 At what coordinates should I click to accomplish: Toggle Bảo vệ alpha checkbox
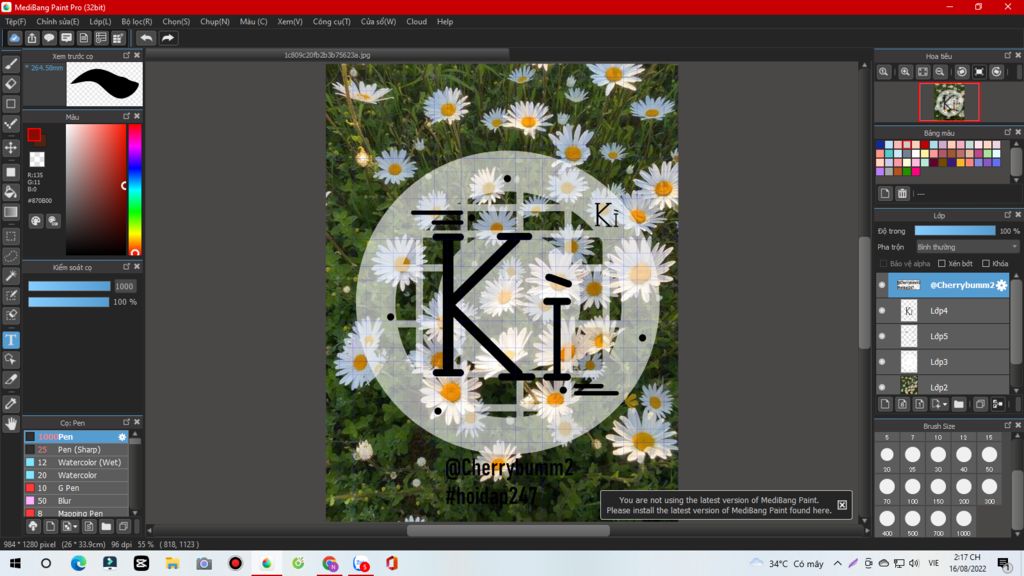pyautogui.click(x=884, y=264)
